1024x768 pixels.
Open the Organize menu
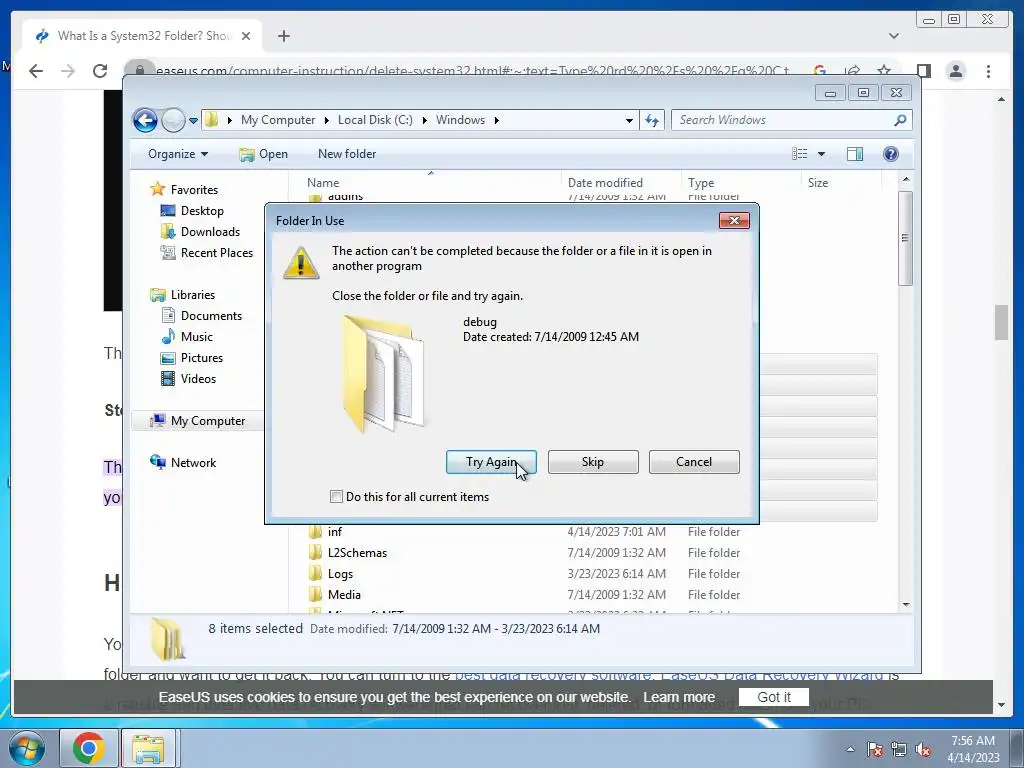178,154
